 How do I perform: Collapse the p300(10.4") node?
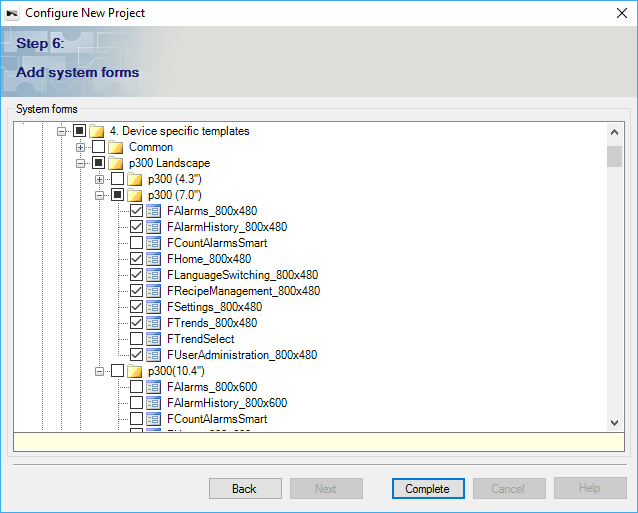click(100, 371)
